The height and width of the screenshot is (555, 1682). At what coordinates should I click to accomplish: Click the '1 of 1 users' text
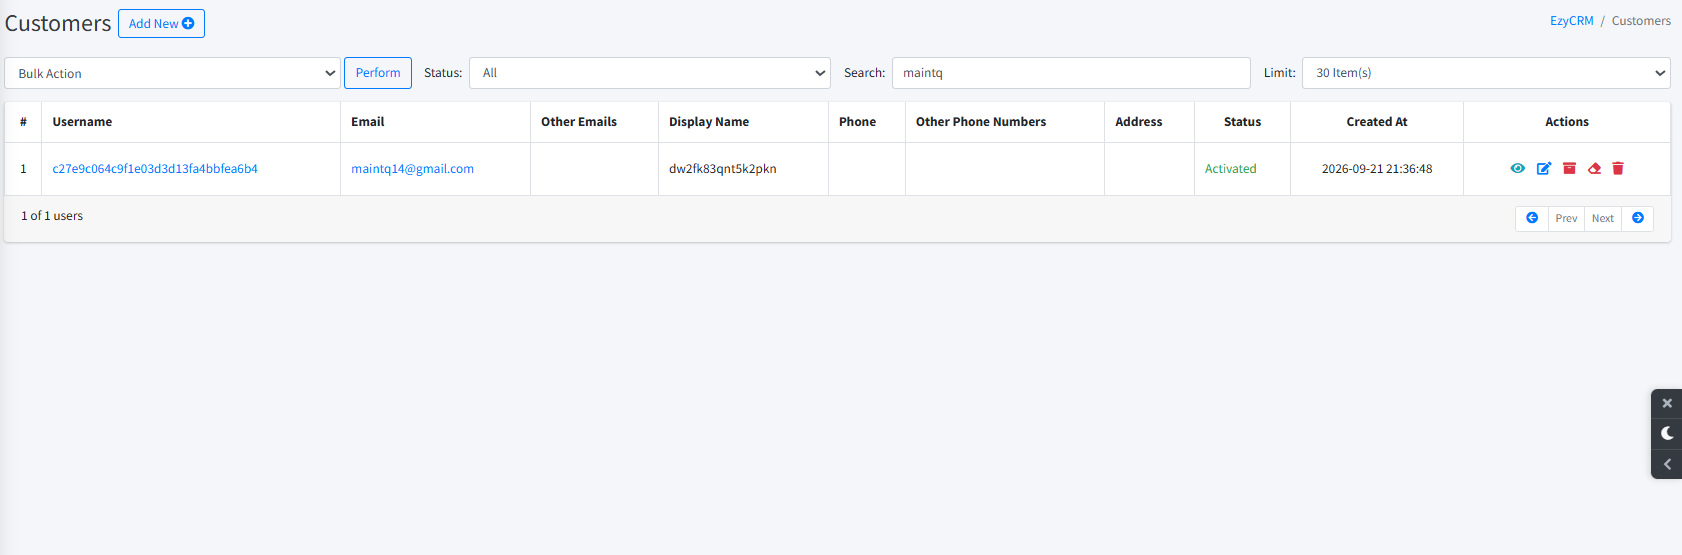coord(52,216)
